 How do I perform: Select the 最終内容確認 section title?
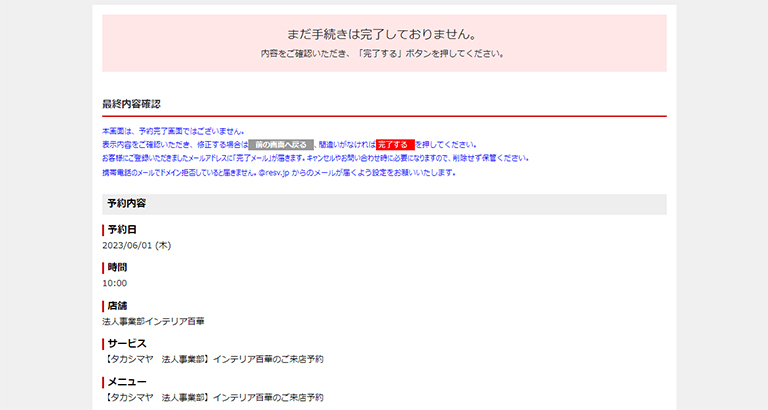[131, 104]
